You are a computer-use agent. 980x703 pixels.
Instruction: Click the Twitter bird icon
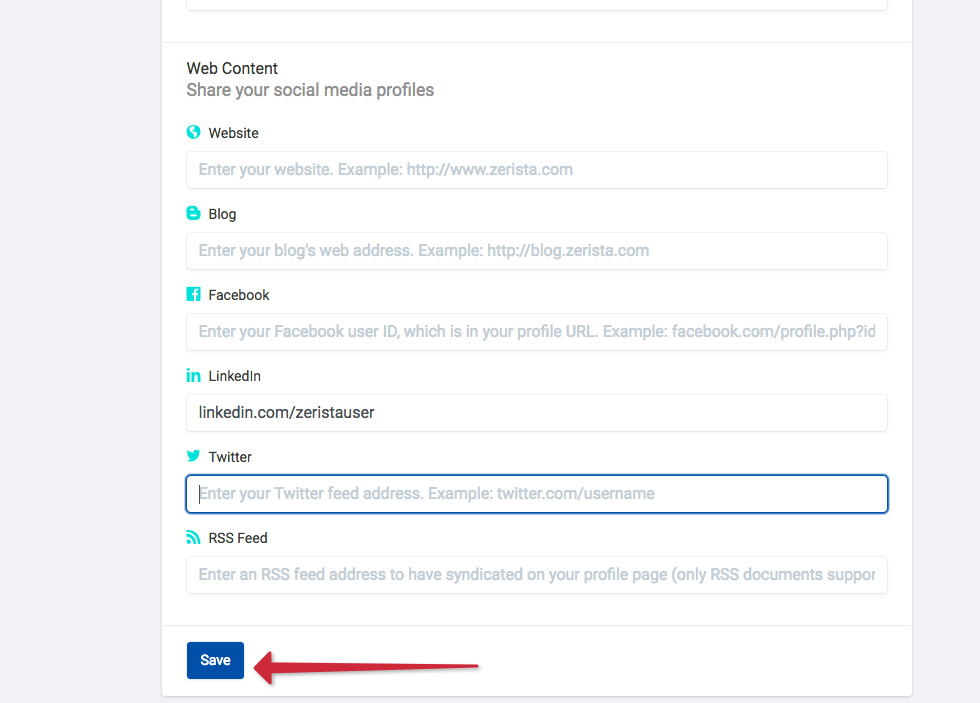(x=193, y=456)
